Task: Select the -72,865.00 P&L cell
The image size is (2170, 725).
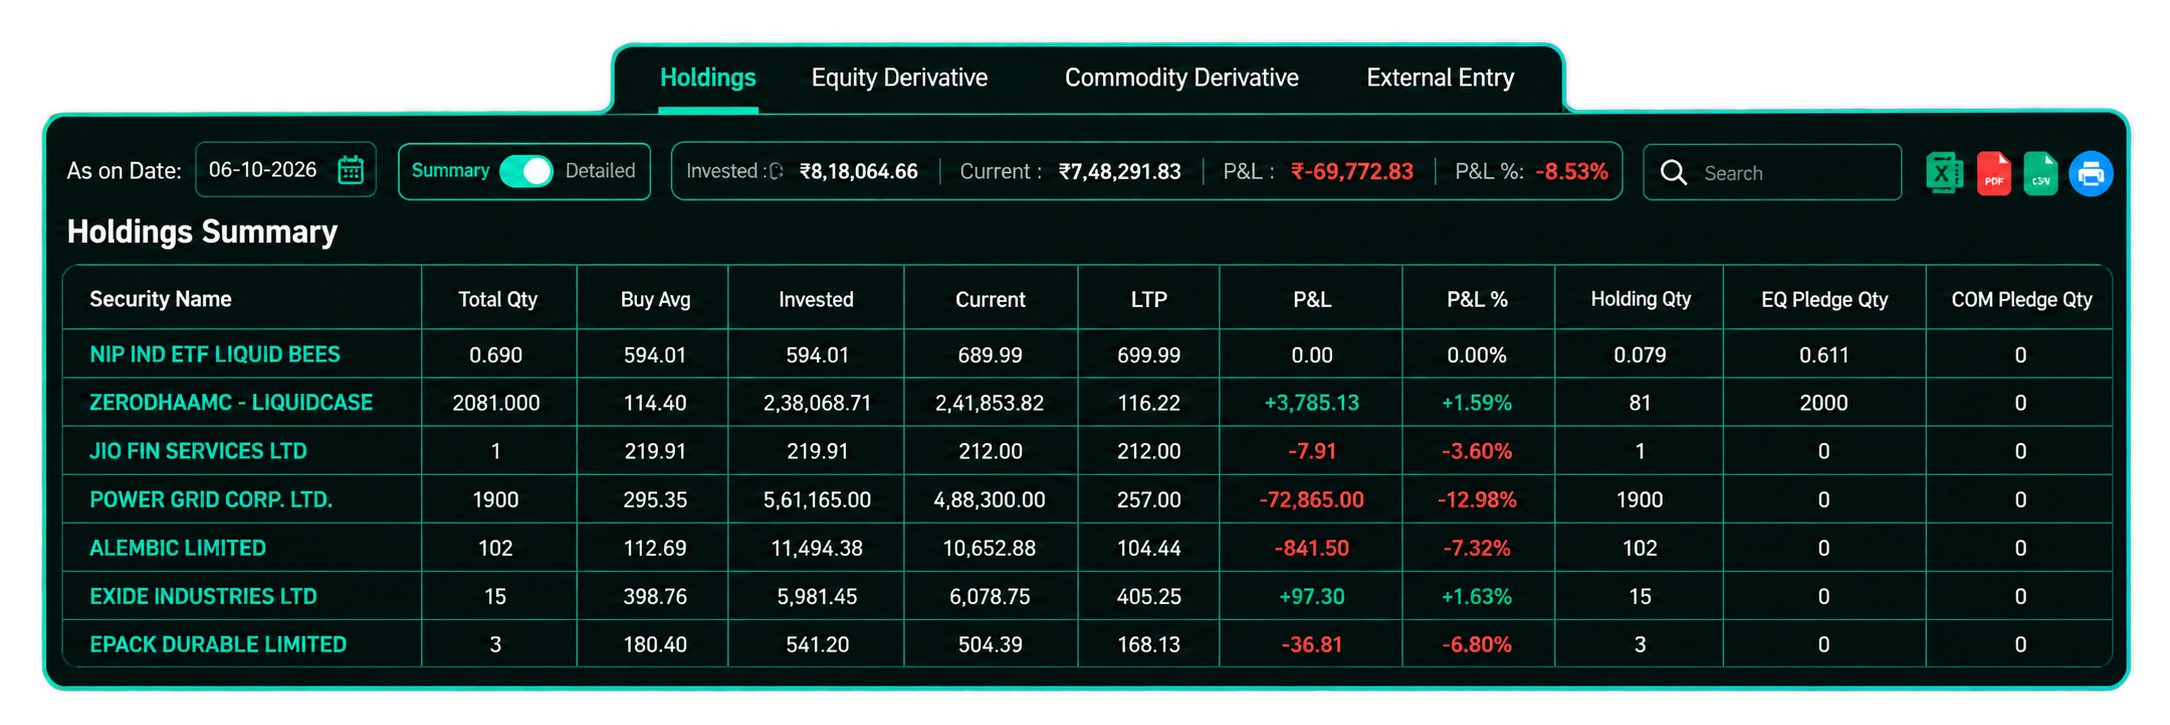Action: (x=1311, y=499)
